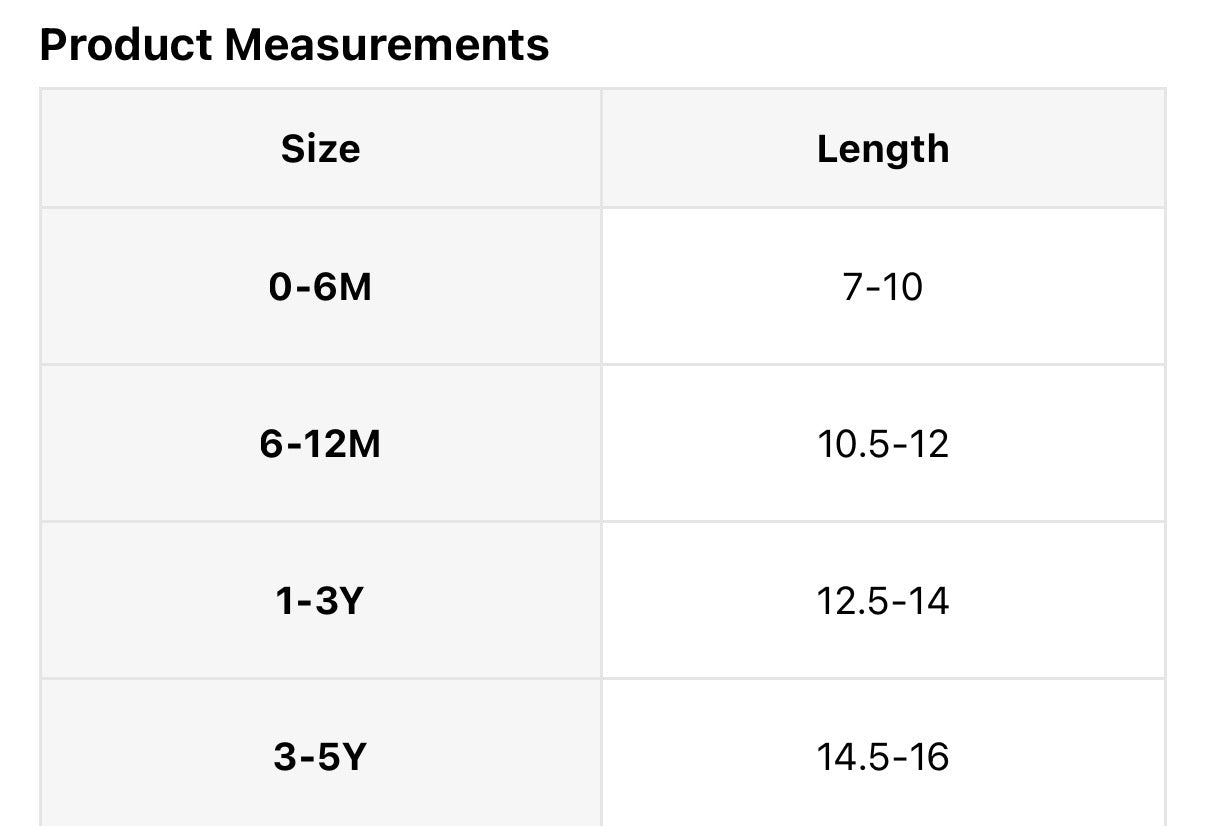Click the 6-12M size cell

[x=320, y=444]
